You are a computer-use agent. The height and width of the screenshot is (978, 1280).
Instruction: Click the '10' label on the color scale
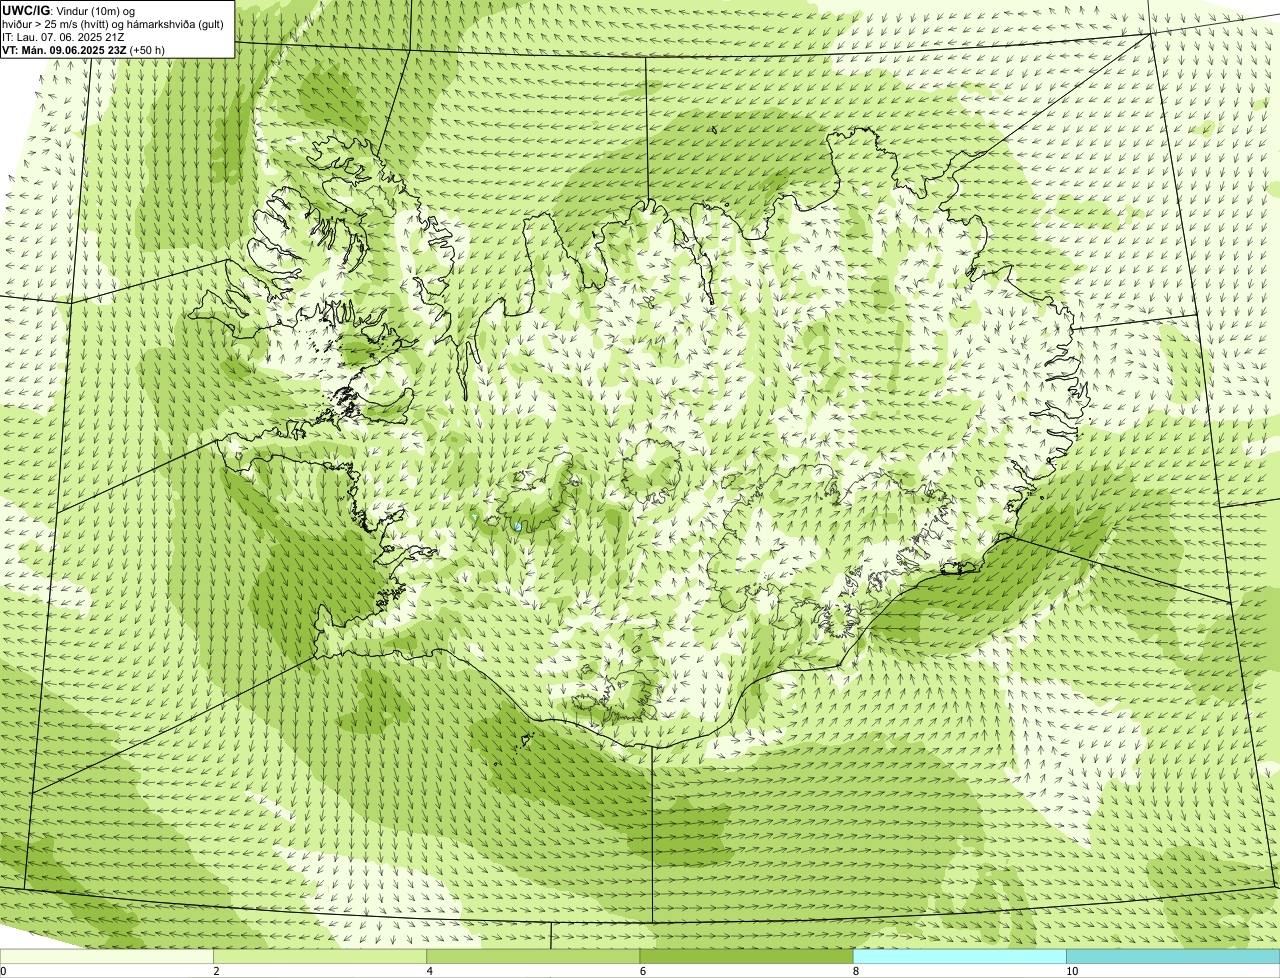[x=1071, y=971]
